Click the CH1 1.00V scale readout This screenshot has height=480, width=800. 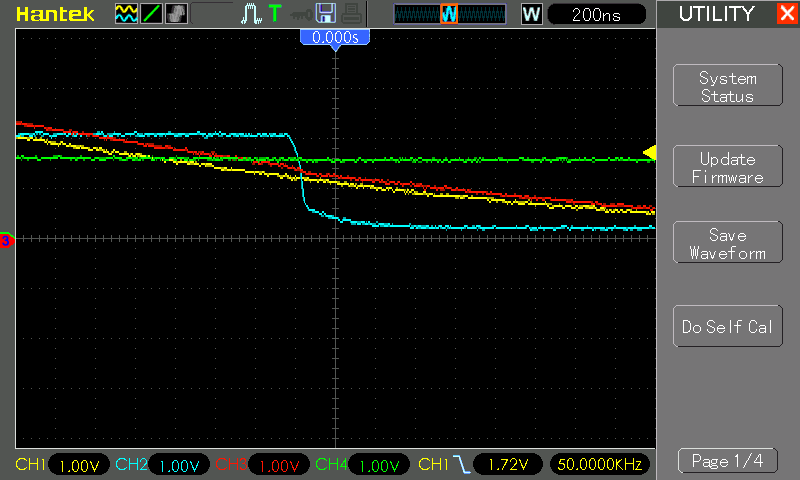coord(79,465)
